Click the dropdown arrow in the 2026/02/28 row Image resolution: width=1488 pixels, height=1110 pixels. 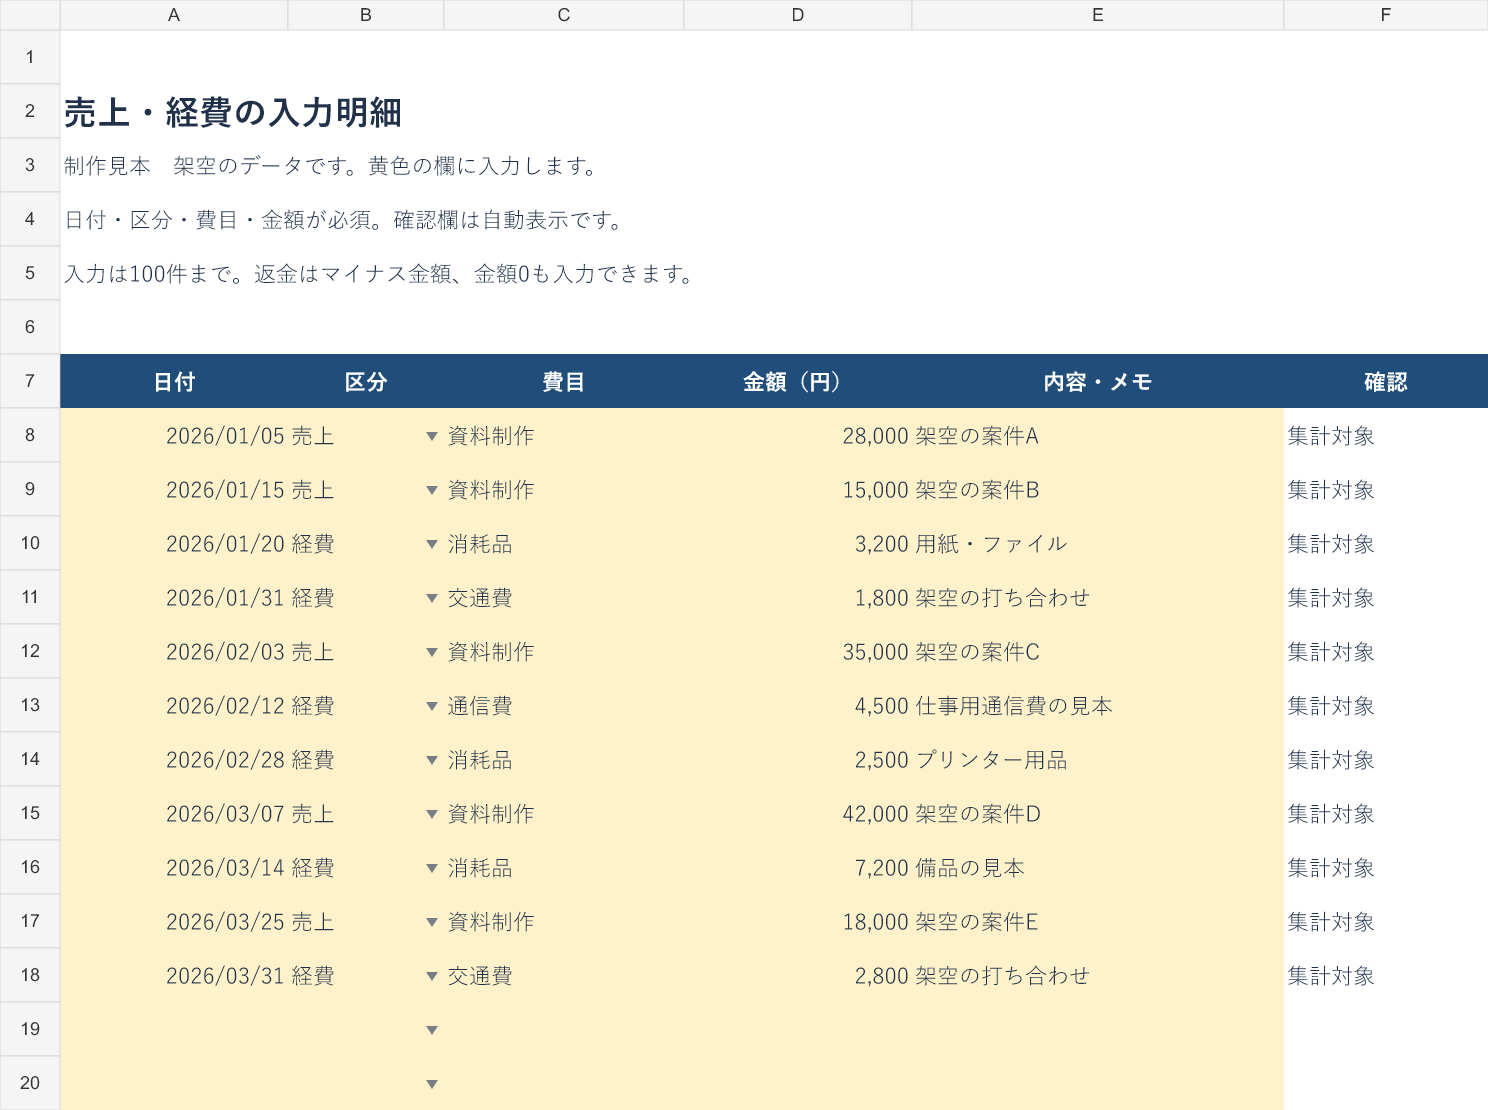pyautogui.click(x=432, y=760)
